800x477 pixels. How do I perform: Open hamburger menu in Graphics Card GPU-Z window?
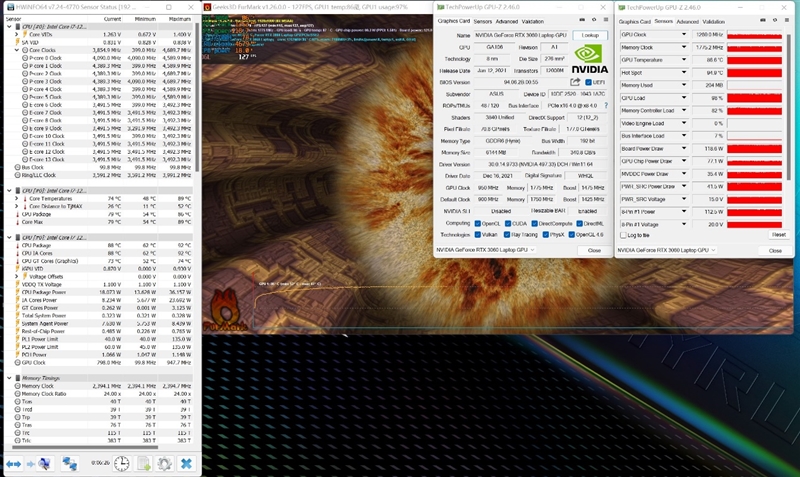click(x=606, y=20)
